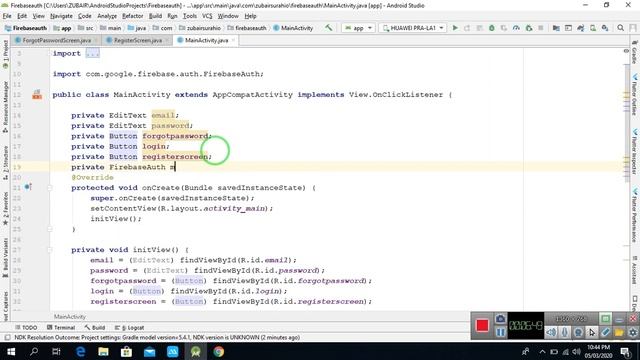Click the Search Everywhere magnifier icon

click(x=620, y=28)
